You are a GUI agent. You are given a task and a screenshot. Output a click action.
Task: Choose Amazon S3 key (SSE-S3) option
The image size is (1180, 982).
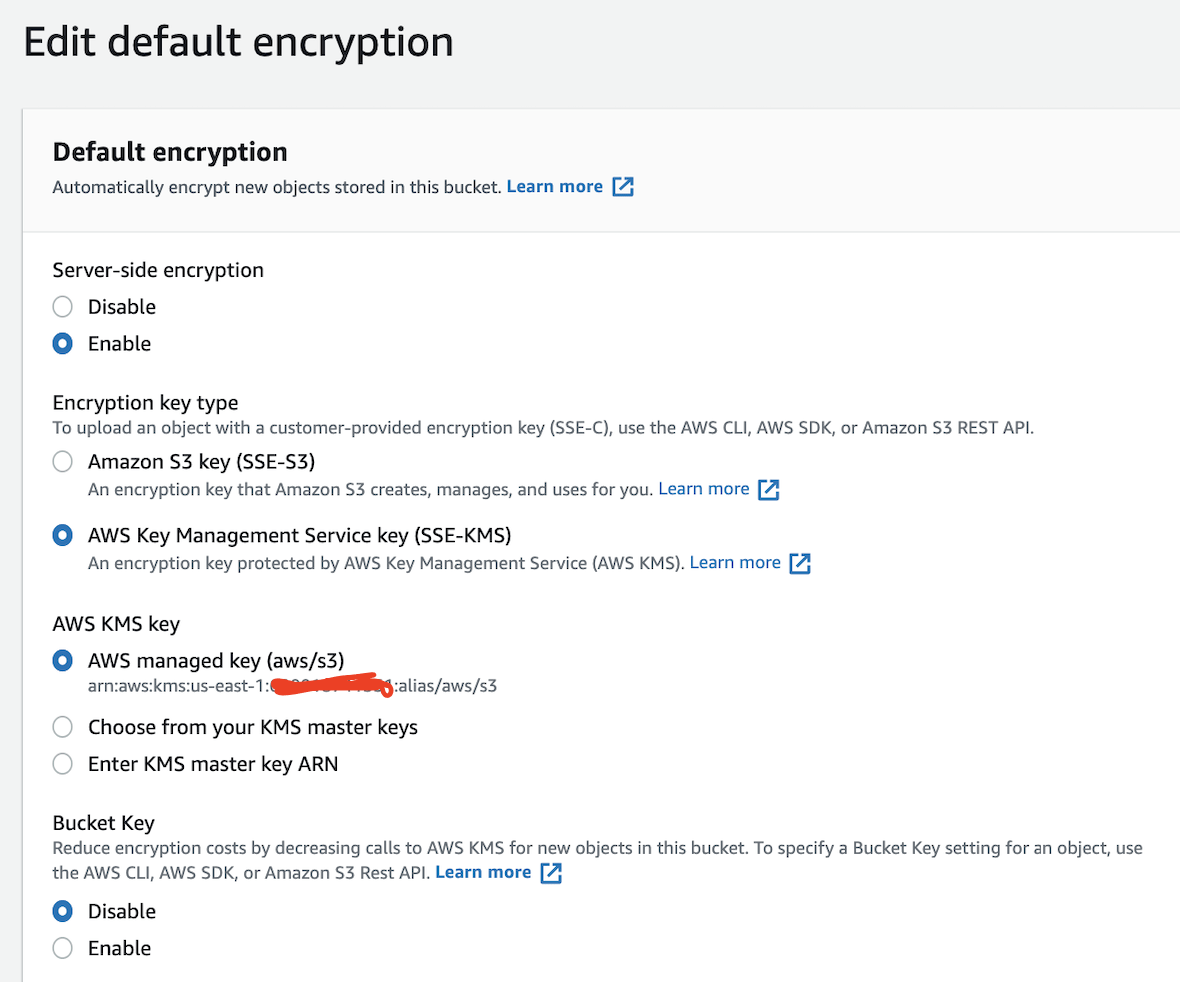click(x=63, y=462)
